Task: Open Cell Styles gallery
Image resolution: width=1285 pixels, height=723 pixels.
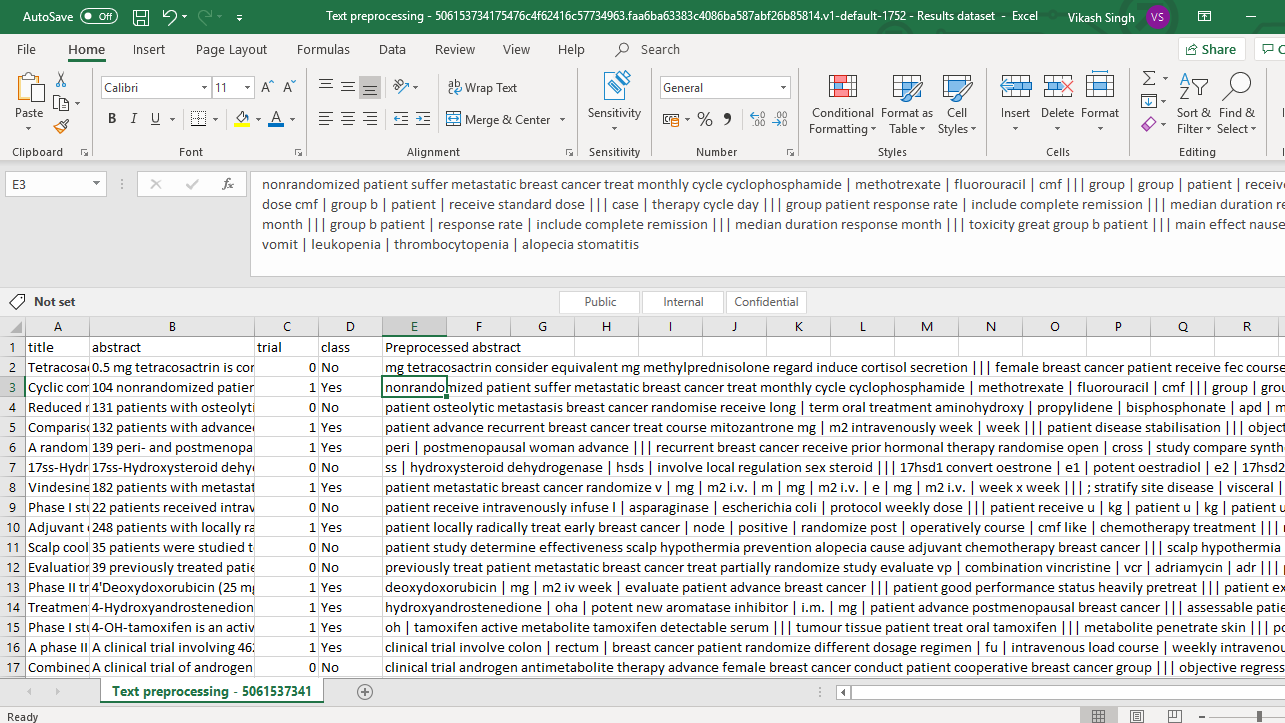Action: [x=957, y=105]
